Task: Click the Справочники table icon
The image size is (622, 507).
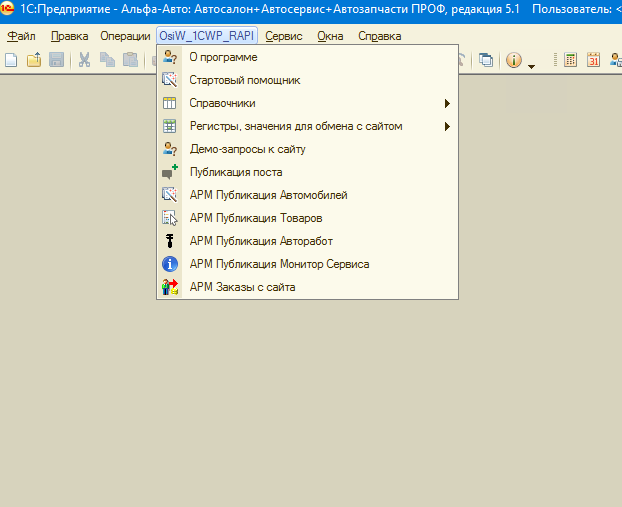Action: click(x=169, y=103)
